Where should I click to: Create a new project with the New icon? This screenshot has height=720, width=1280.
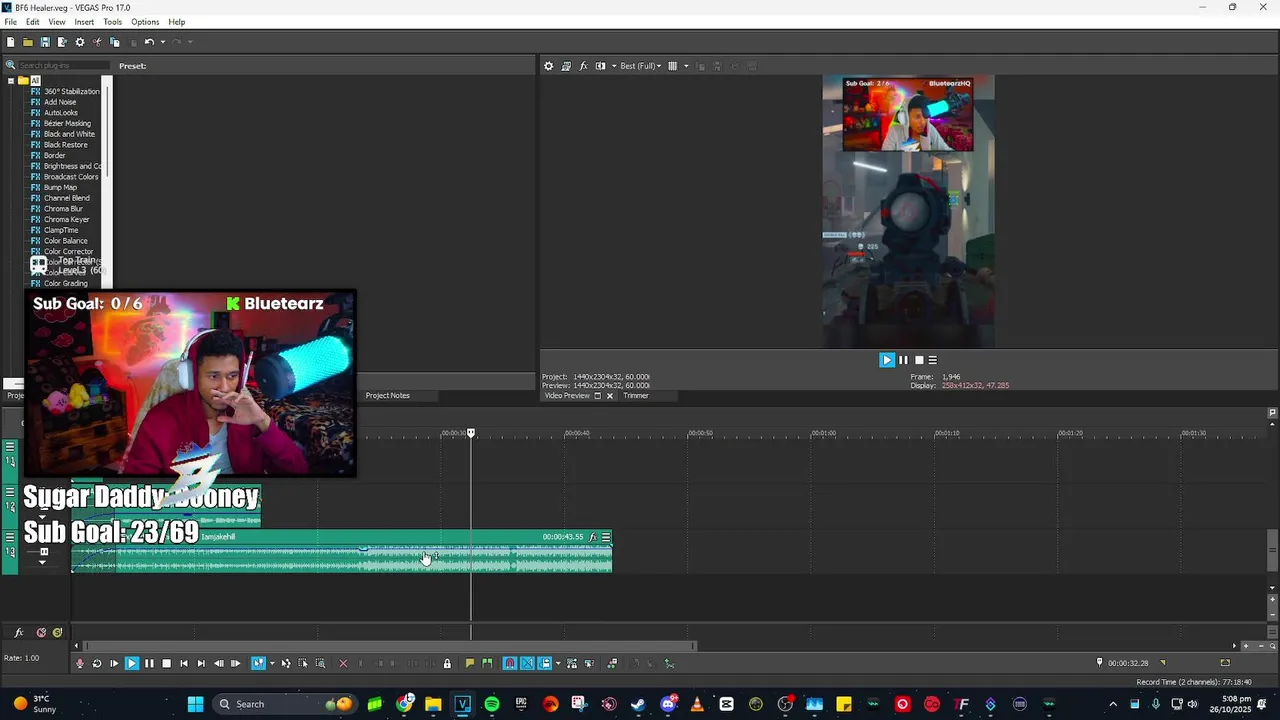[x=10, y=42]
